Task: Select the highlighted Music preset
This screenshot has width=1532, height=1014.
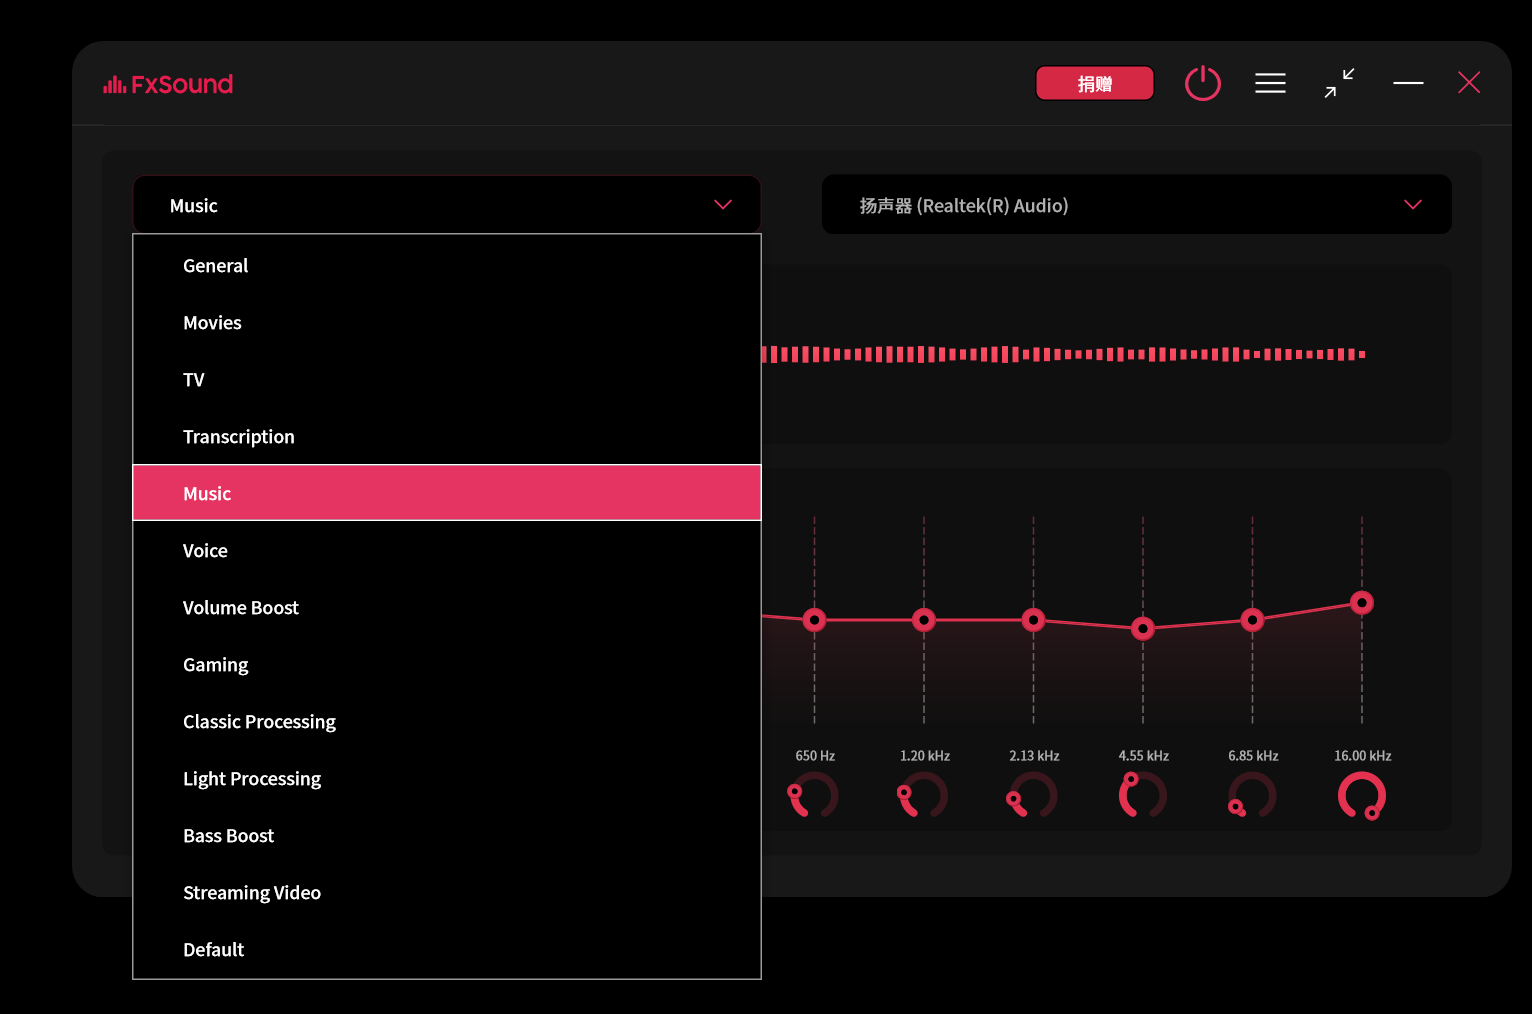Action: pos(447,493)
